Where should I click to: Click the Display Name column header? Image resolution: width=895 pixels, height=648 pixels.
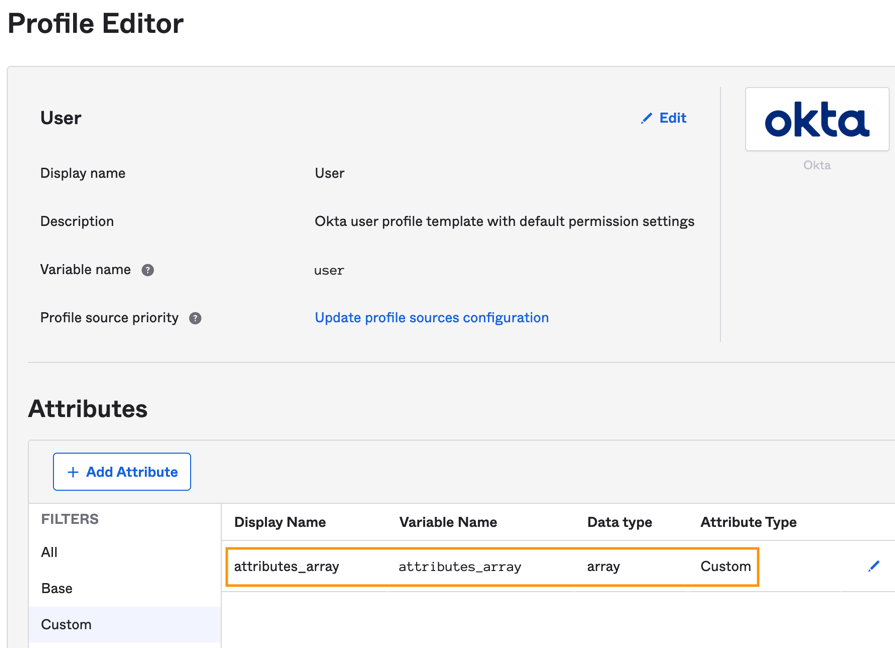tap(280, 522)
